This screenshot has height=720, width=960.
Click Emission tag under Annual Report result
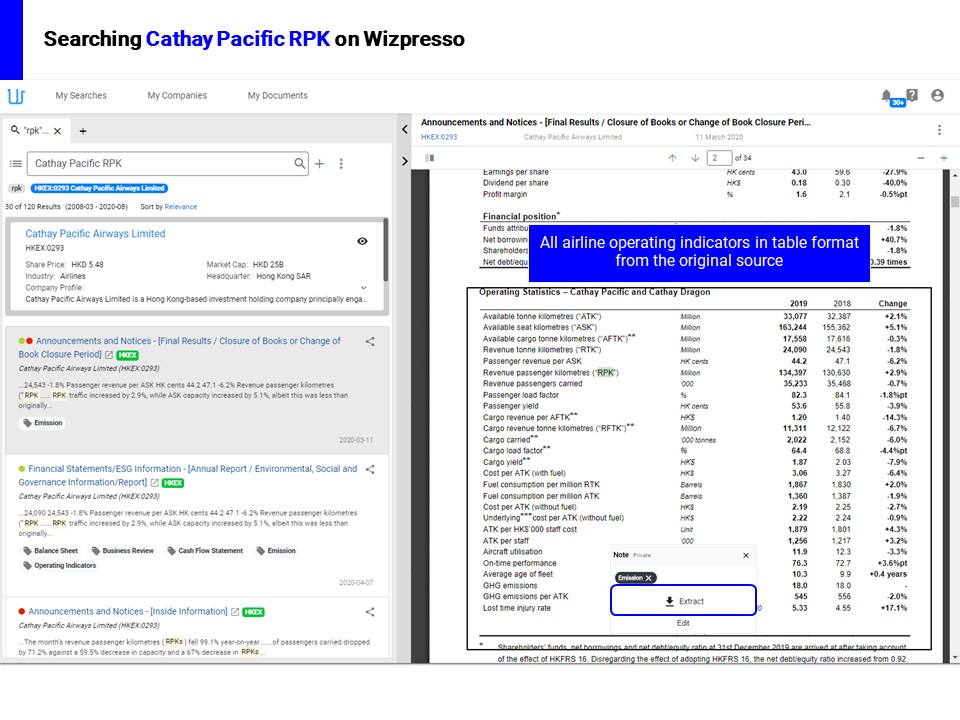pyautogui.click(x=276, y=551)
